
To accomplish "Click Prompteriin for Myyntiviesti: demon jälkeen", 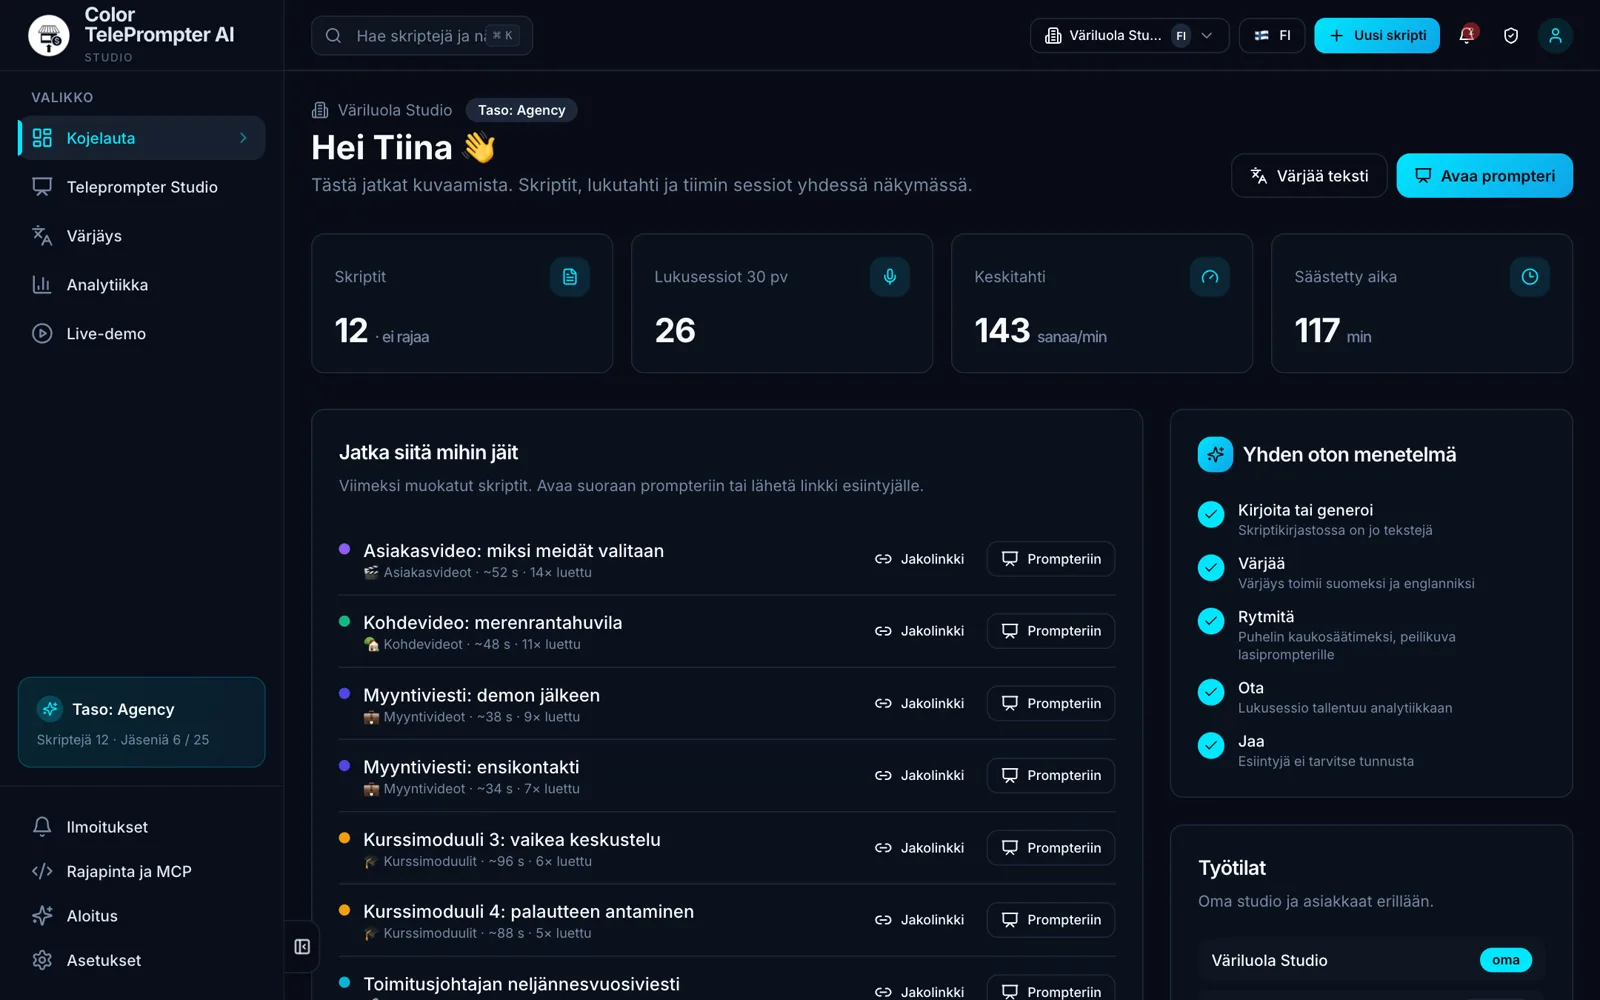I will (x=1051, y=703).
